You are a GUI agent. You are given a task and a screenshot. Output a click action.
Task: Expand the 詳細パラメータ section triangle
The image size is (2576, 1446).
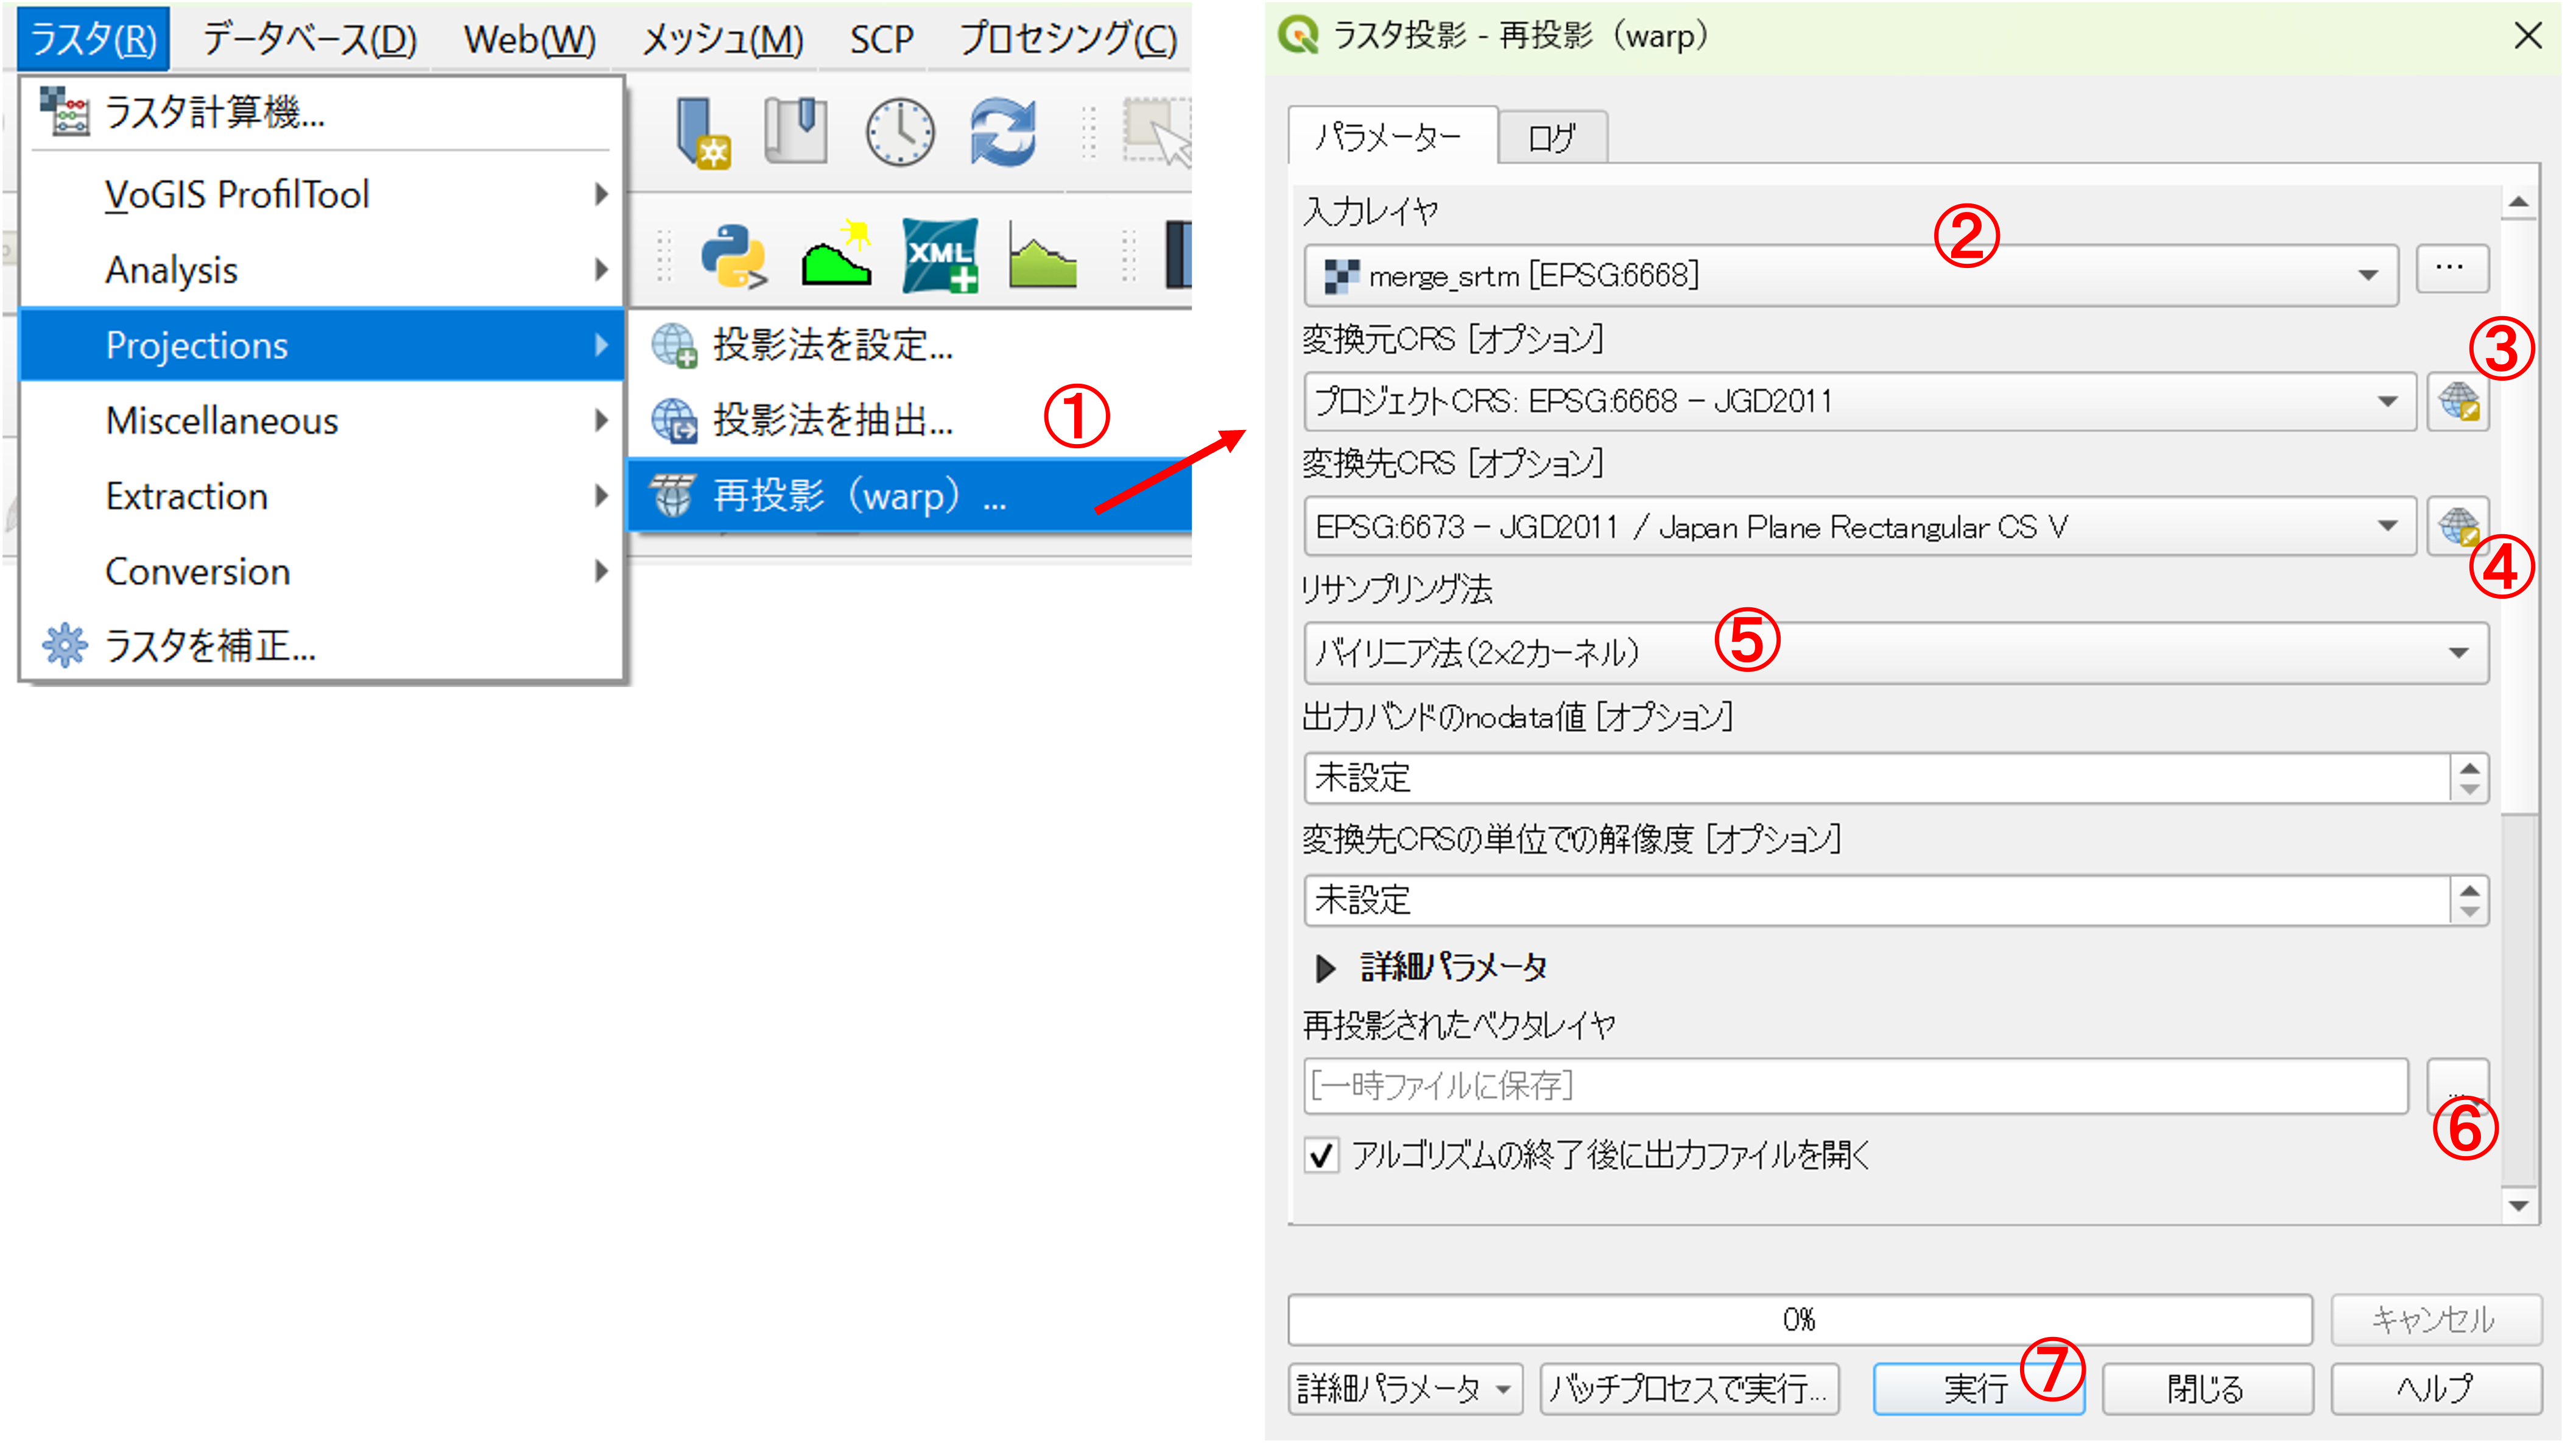point(1325,967)
